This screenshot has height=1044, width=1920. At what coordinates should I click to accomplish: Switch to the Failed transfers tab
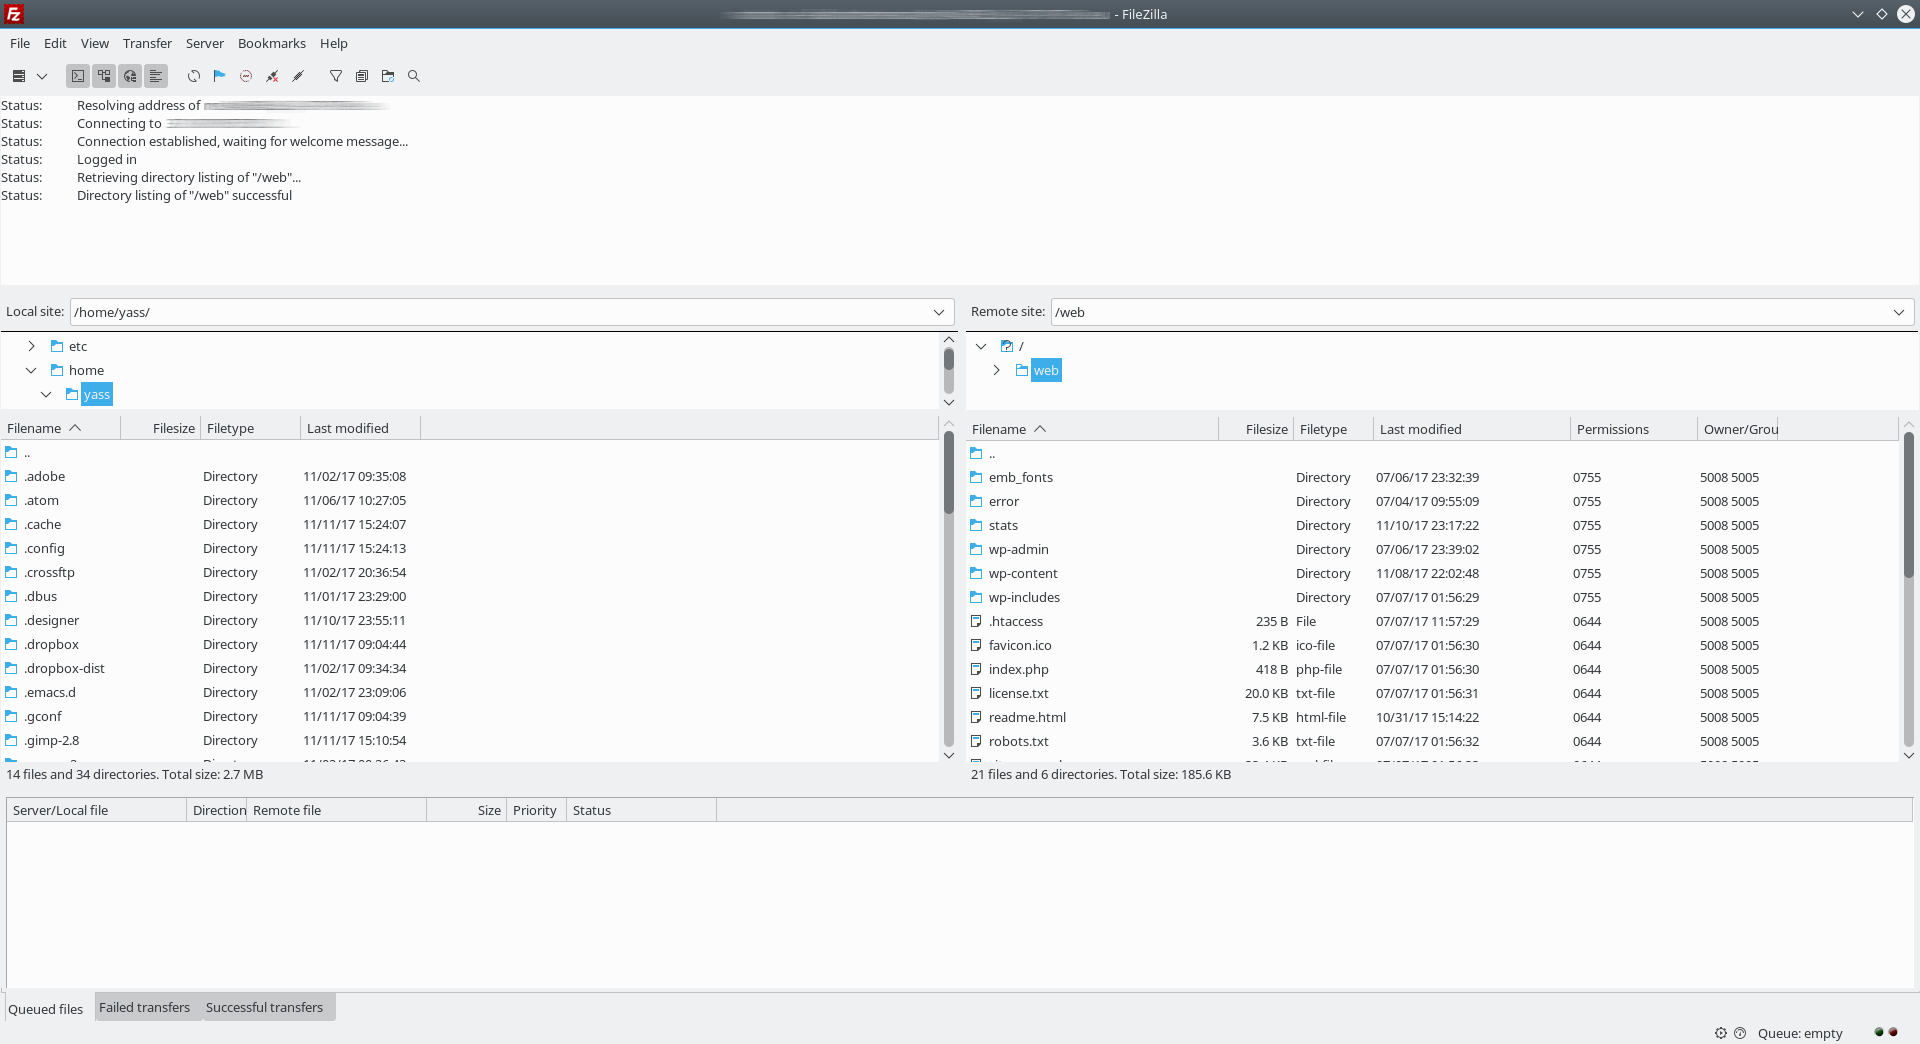click(x=144, y=1007)
